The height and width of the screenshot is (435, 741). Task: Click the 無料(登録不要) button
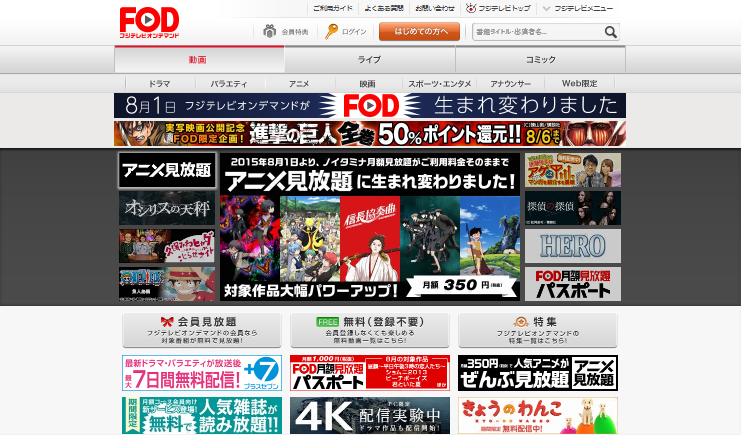pyautogui.click(x=370, y=330)
